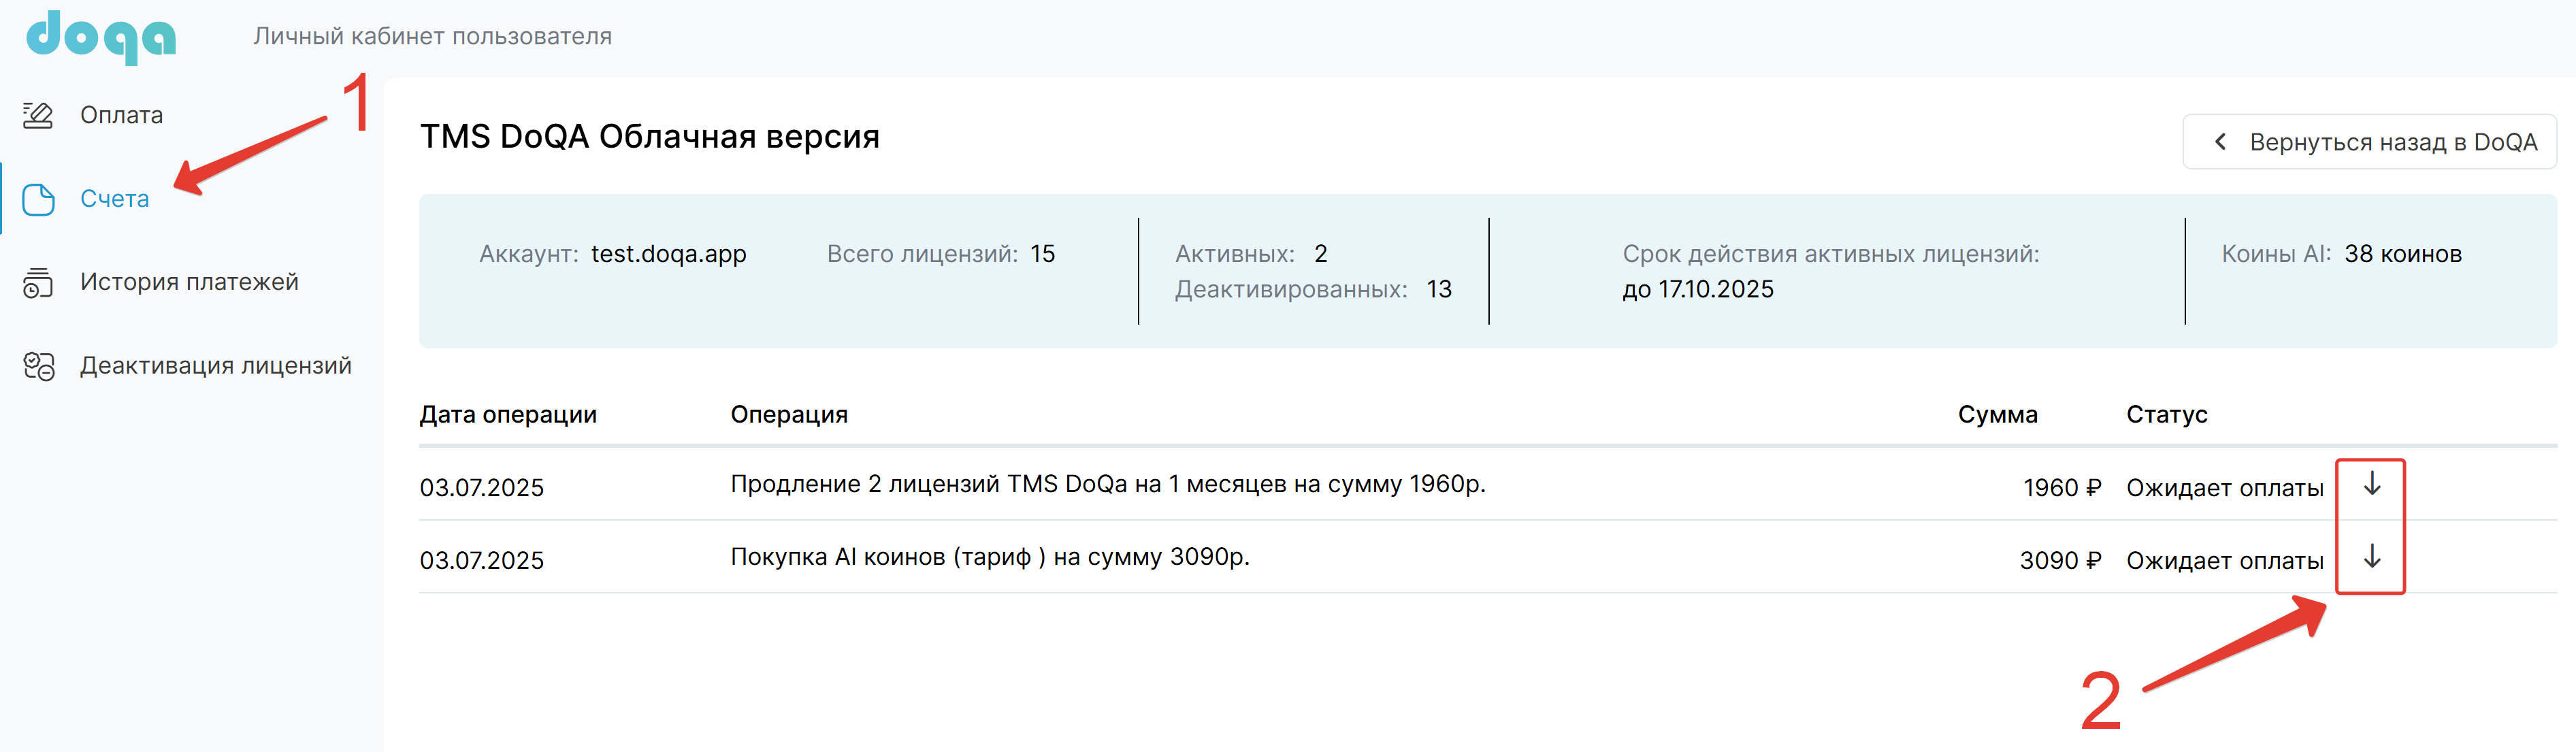Click 'Личный кабинет пользователя' header text
Image resolution: width=2576 pixels, height=752 pixels.
[x=432, y=37]
